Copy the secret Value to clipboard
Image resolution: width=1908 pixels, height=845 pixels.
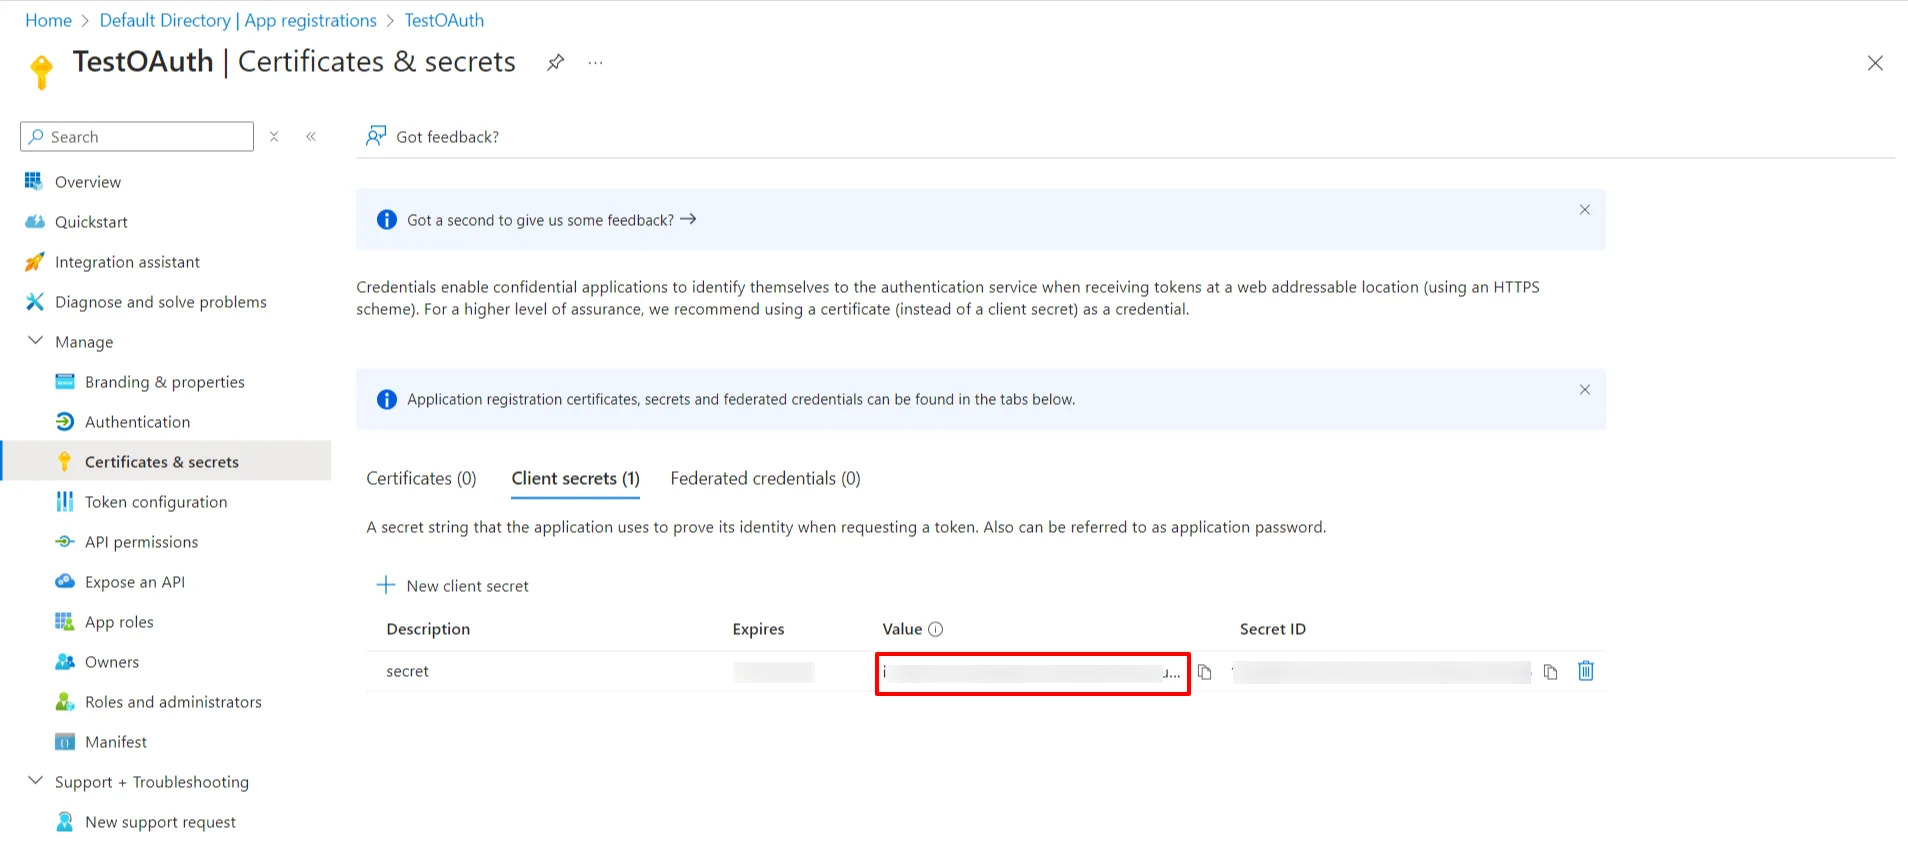click(1205, 672)
